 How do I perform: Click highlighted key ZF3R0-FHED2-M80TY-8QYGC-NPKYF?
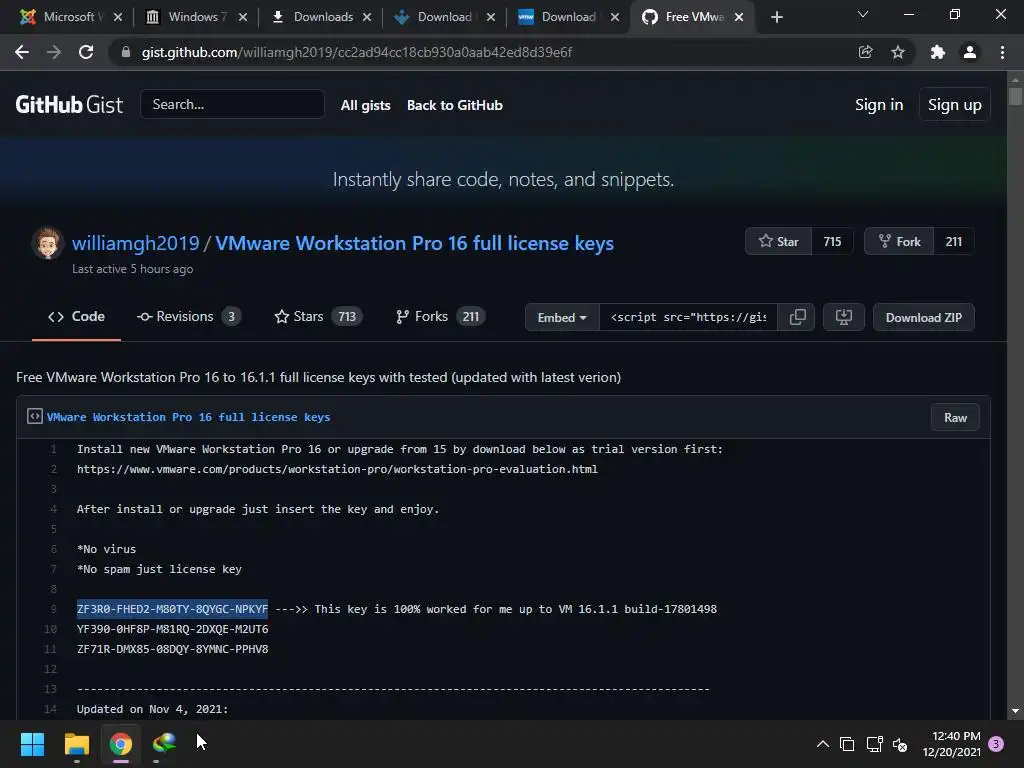[172, 609]
